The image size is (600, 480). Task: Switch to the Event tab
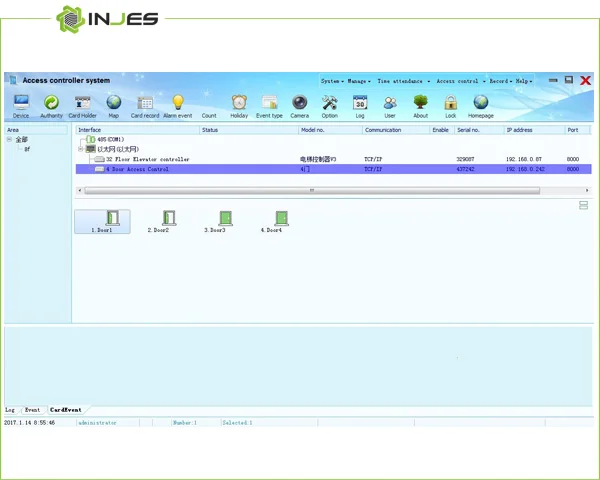[33, 410]
